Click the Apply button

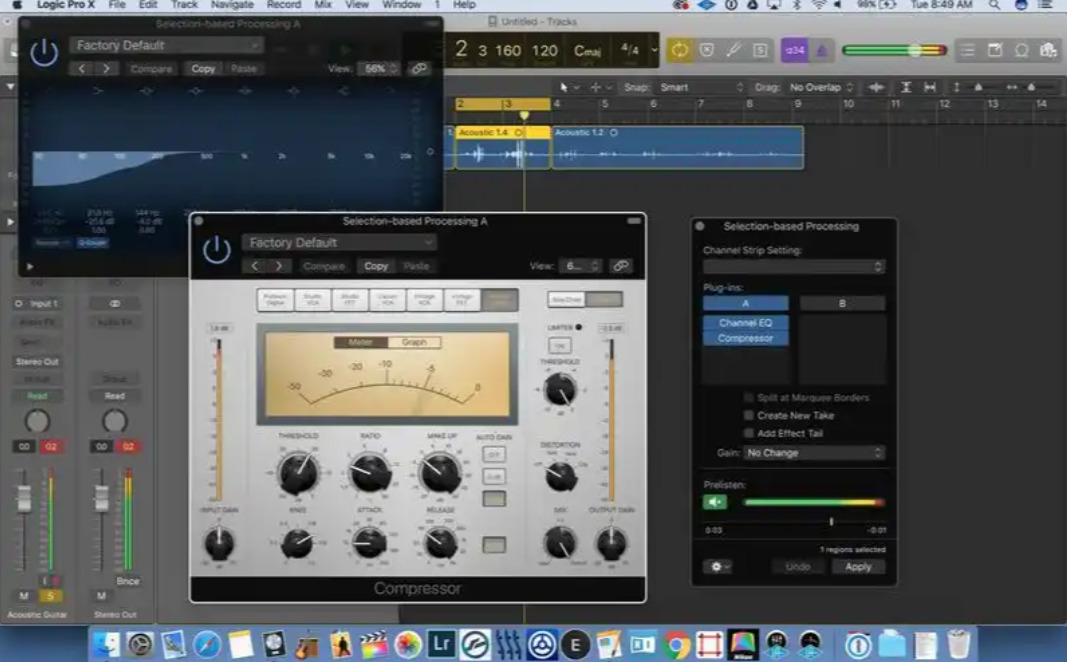tap(858, 566)
